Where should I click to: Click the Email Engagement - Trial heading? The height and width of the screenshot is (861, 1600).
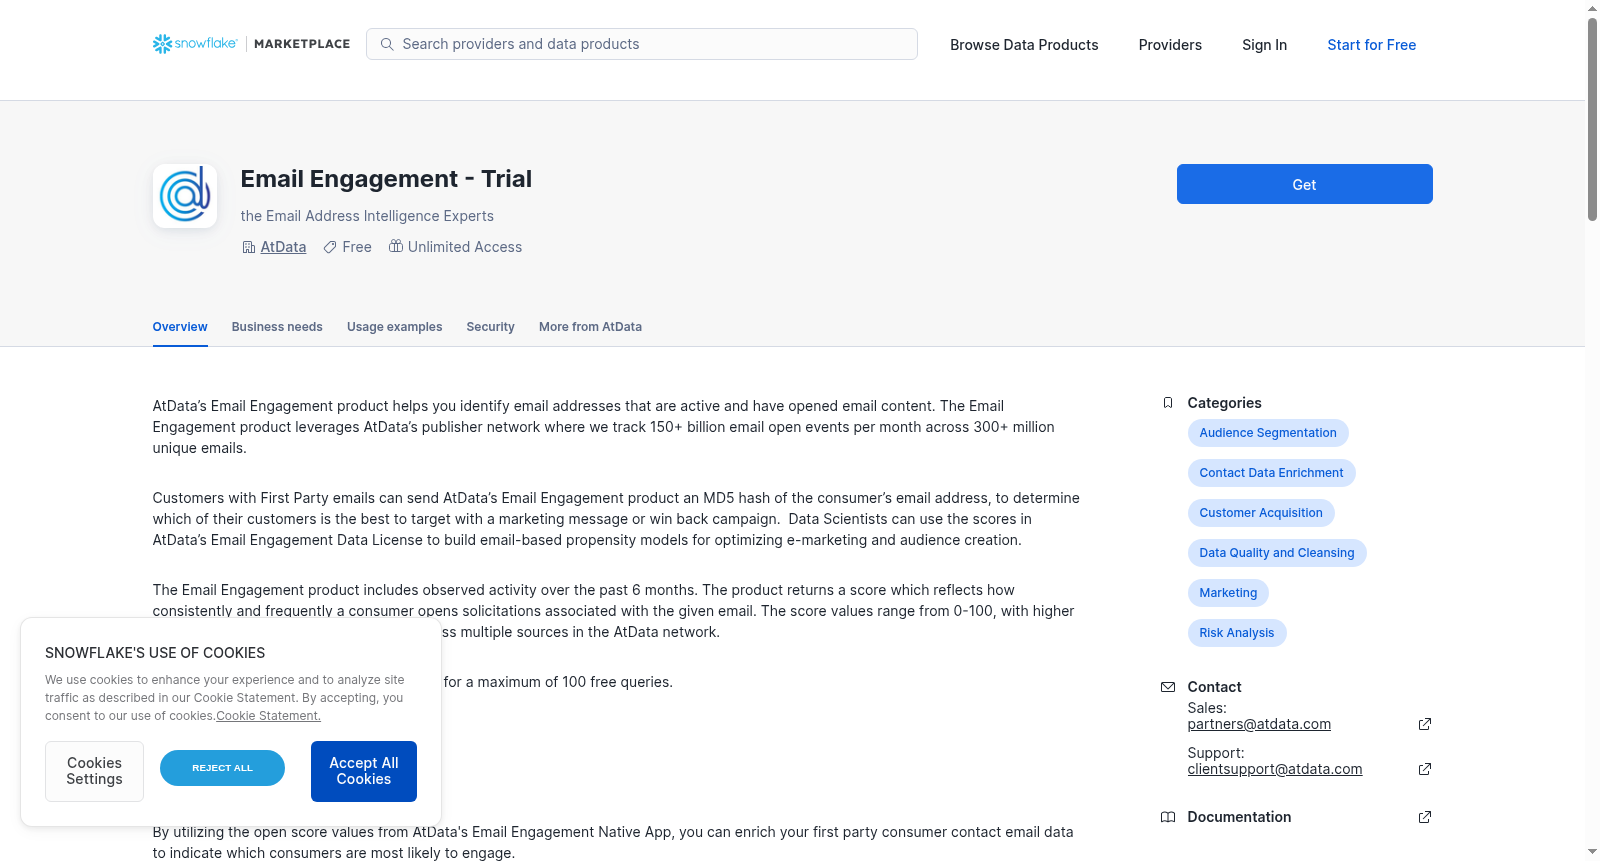[386, 179]
